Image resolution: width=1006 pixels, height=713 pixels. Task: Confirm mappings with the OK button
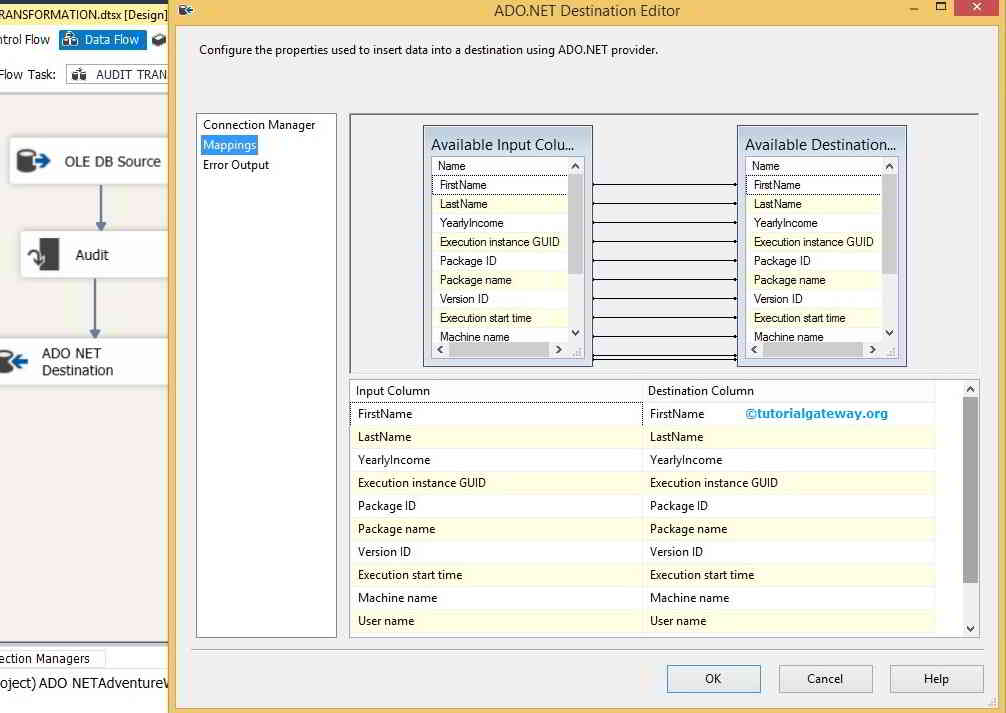pos(713,678)
